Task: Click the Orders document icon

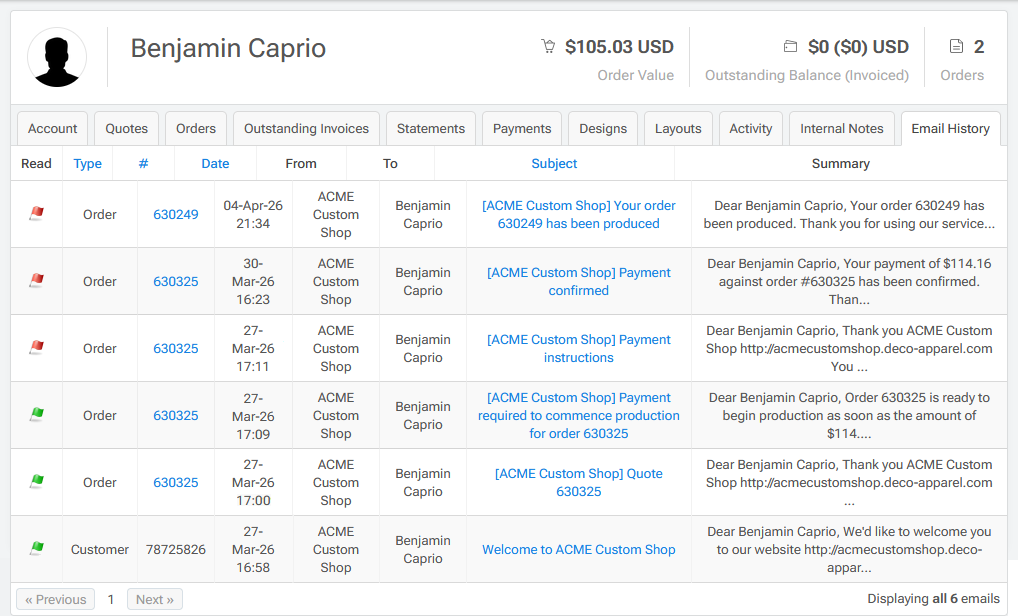Action: coord(956,47)
